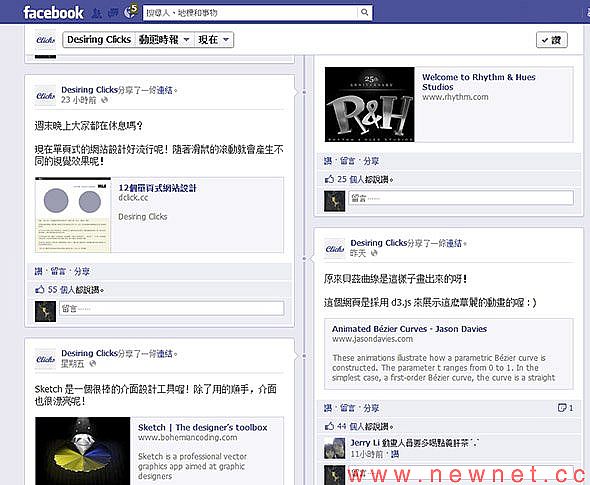Open the messages icon in top bar
This screenshot has width=590, height=485.
coord(113,13)
